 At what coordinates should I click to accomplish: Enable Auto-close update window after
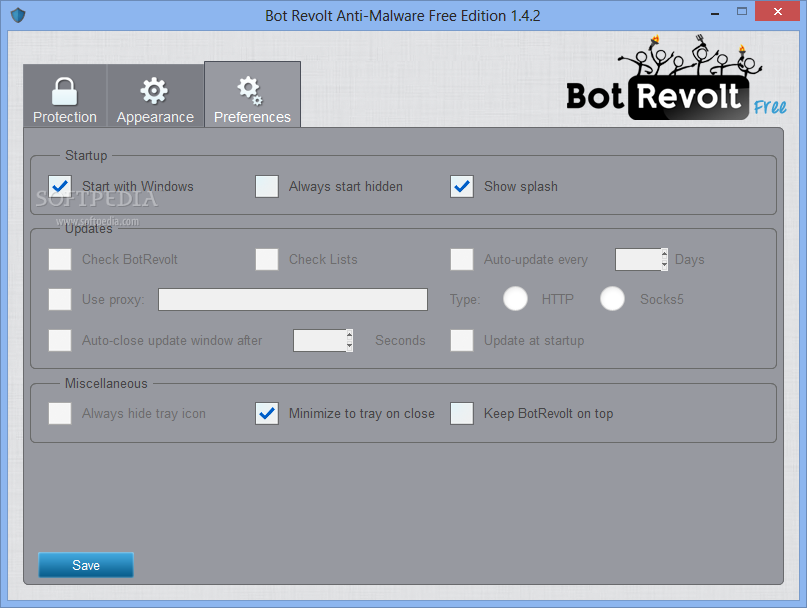click(60, 340)
